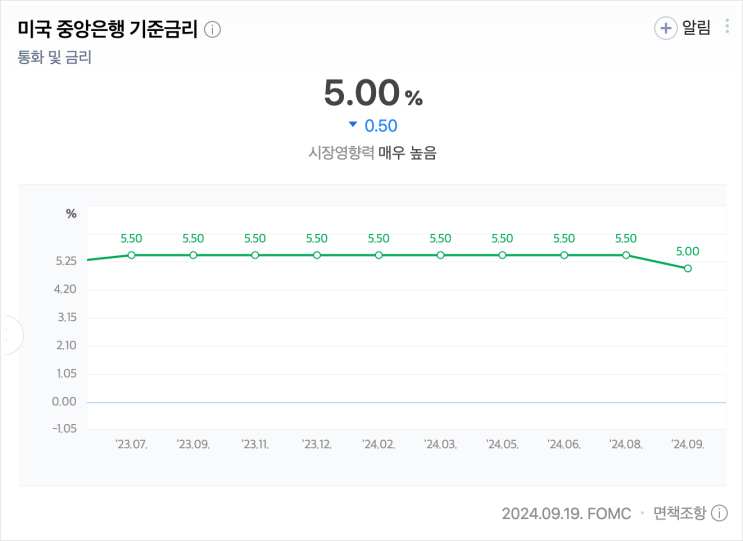Open the 면책조항 disclaimer link

679,513
